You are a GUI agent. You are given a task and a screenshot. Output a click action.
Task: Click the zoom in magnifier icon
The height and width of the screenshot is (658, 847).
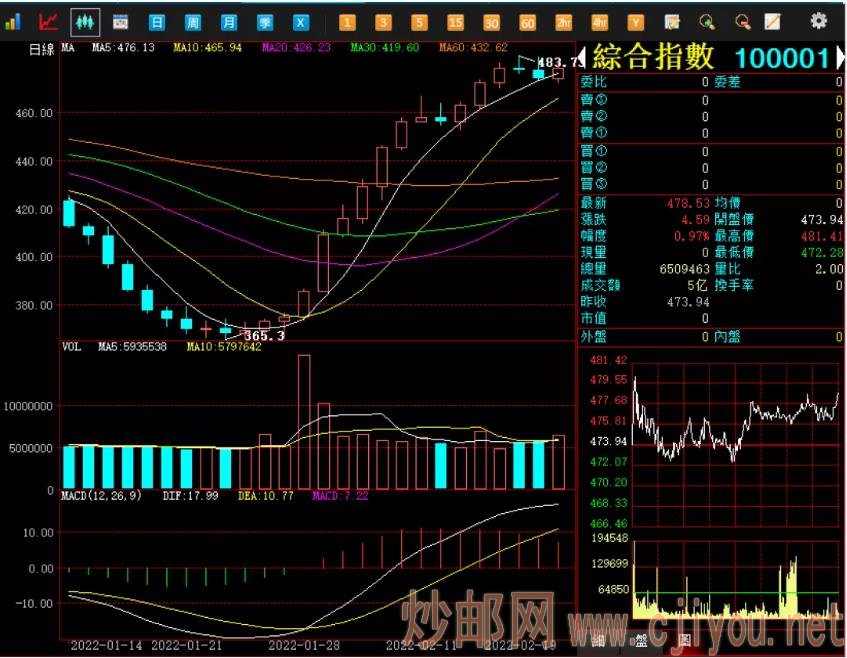coord(707,21)
